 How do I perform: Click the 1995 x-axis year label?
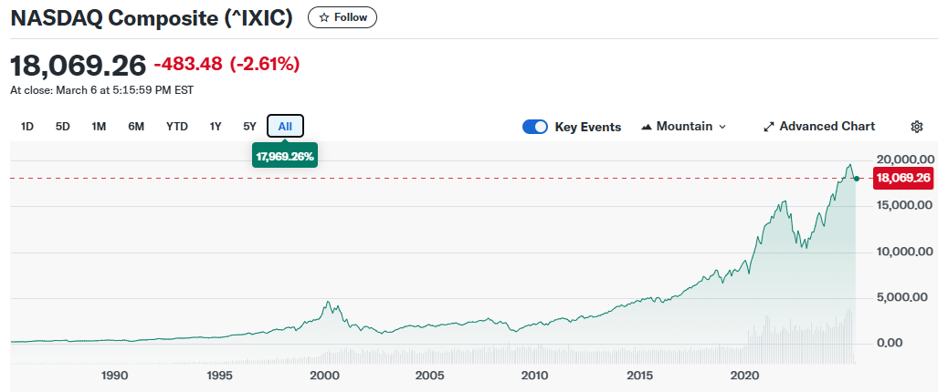point(219,376)
